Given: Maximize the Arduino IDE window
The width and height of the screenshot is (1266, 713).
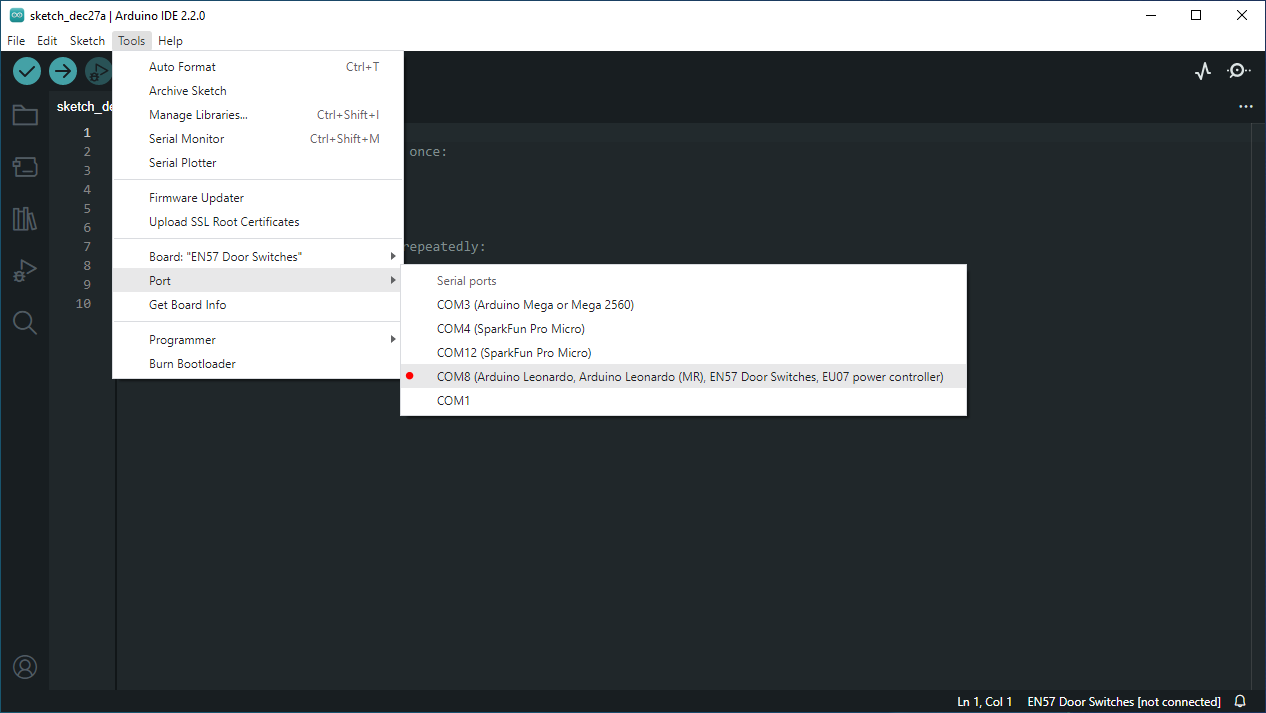Looking at the screenshot, I should pyautogui.click(x=1196, y=15).
